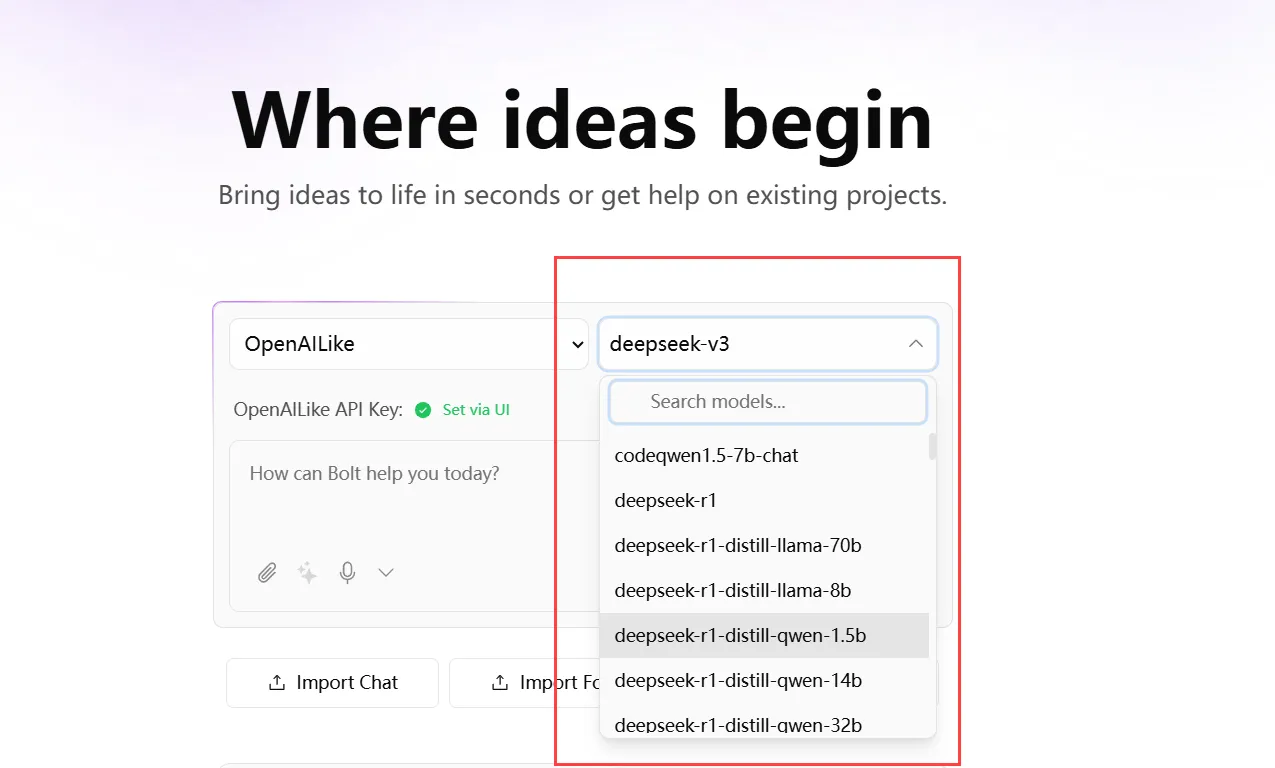1275x768 pixels.
Task: Open the OpenAILike provider dropdown
Action: pos(409,344)
